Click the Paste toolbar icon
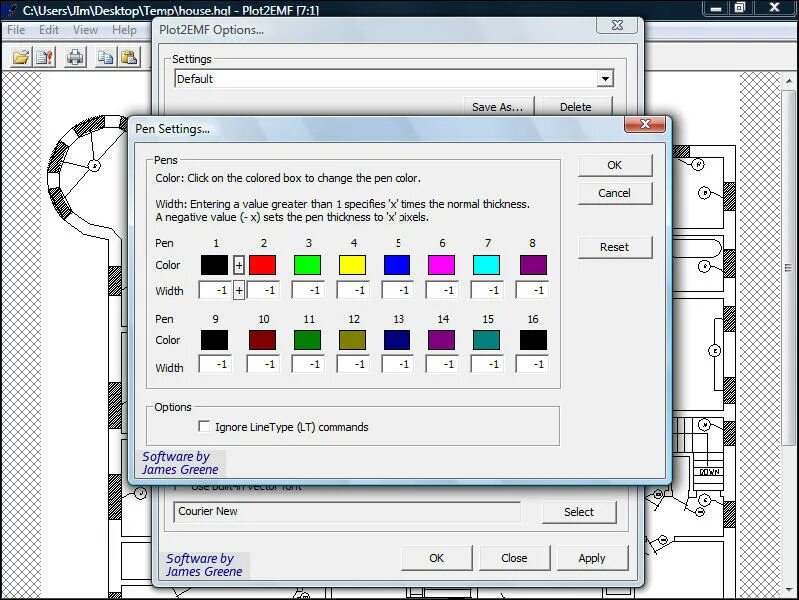Screen dimensions: 799x600 129,57
